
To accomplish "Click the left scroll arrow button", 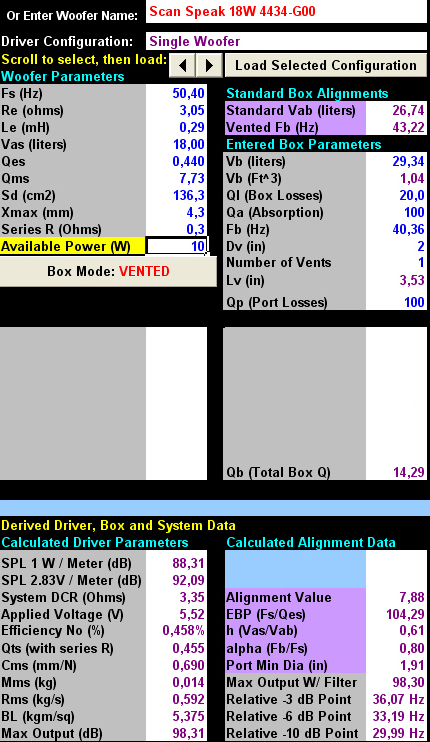I will (183, 65).
